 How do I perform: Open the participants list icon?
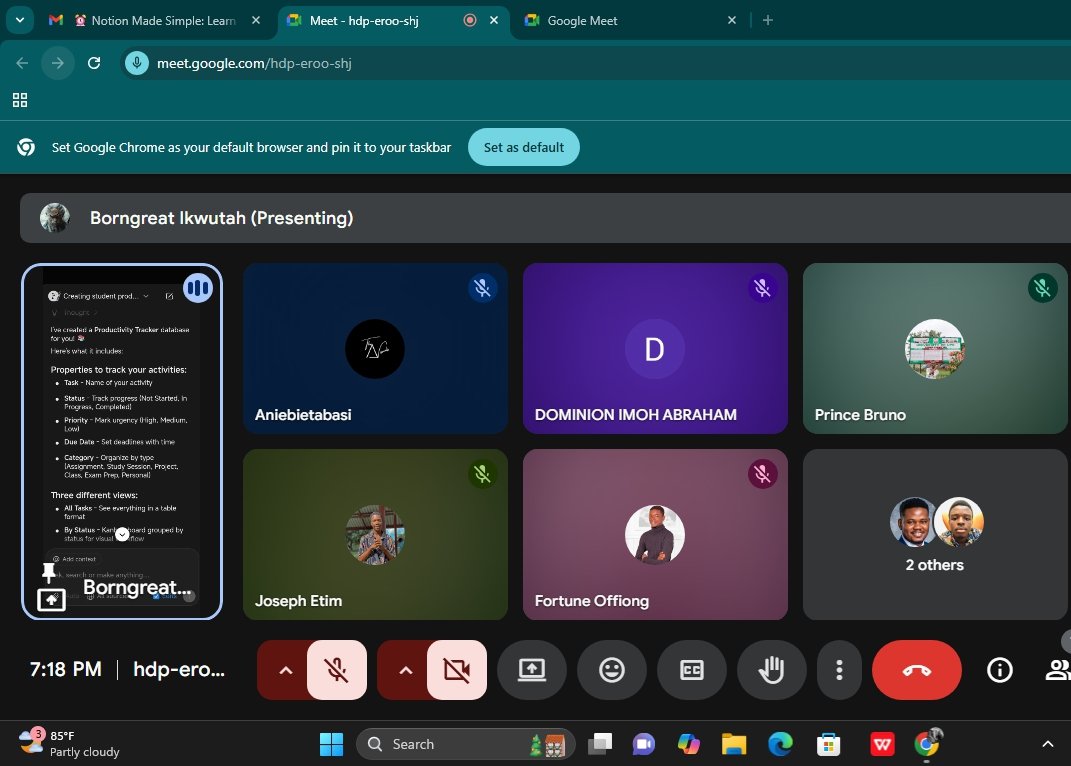pyautogui.click(x=1058, y=670)
